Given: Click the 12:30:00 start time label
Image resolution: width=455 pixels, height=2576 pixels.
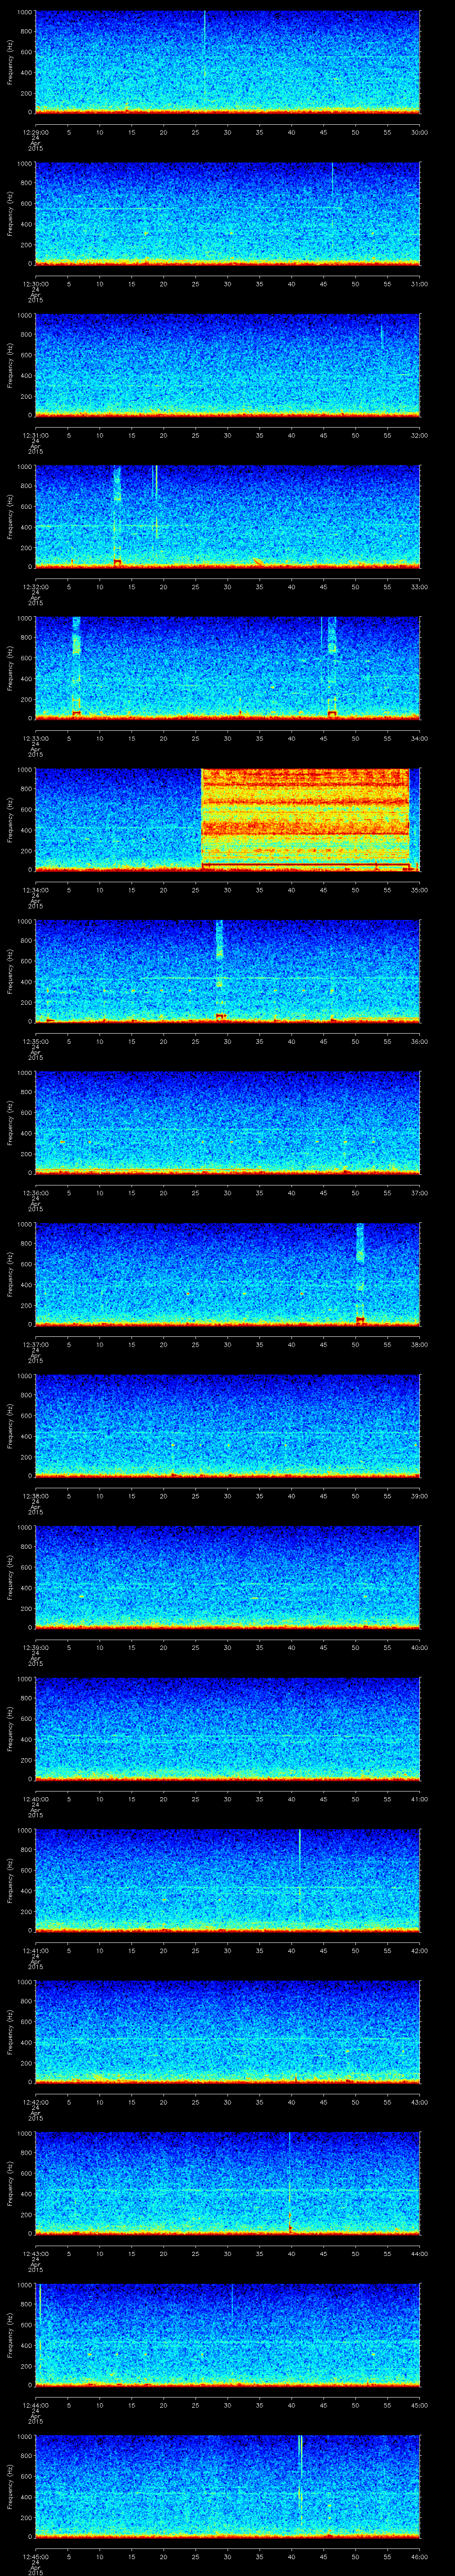Looking at the screenshot, I should (35, 284).
